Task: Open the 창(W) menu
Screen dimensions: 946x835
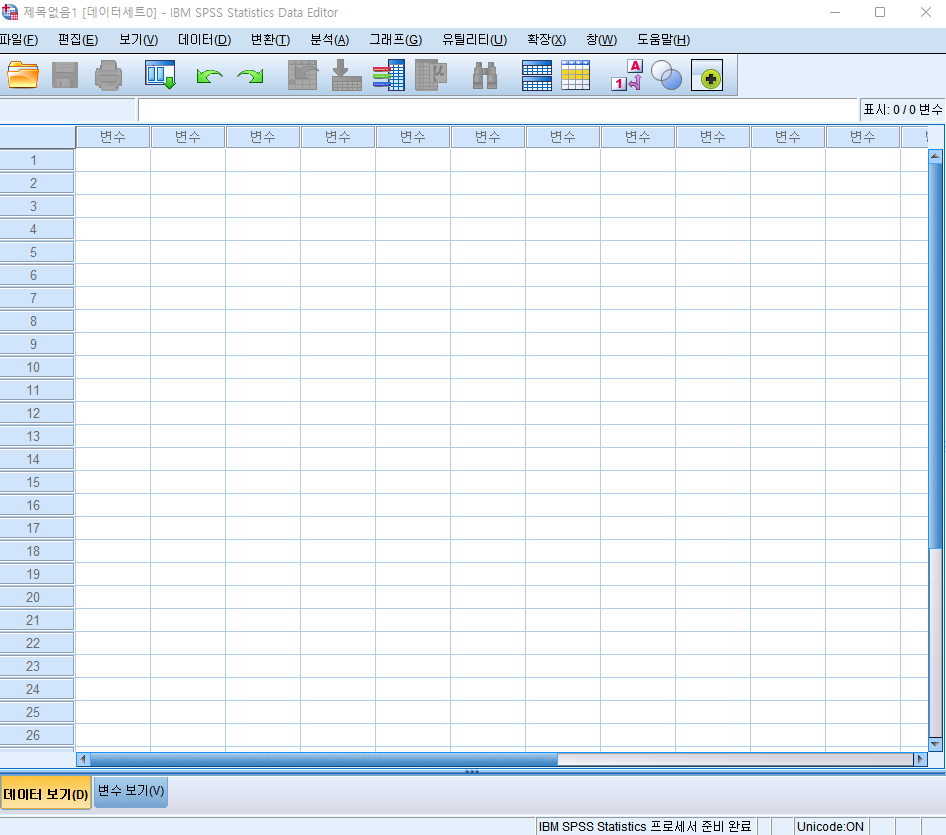Action: [x=602, y=40]
